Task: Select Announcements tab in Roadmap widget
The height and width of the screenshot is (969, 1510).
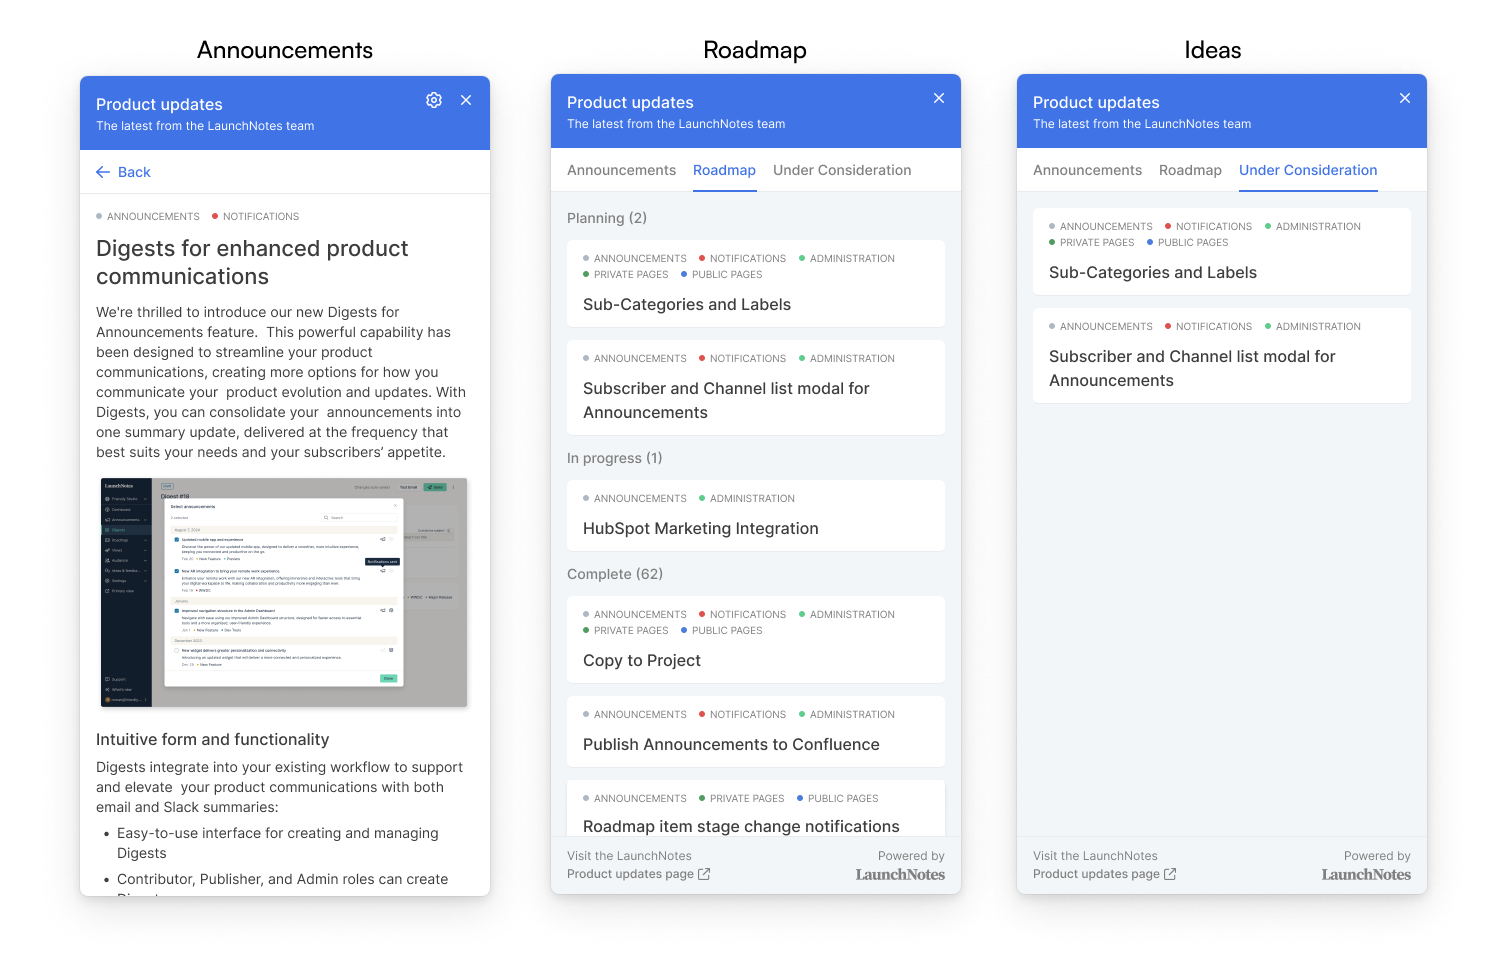Action: 621,170
